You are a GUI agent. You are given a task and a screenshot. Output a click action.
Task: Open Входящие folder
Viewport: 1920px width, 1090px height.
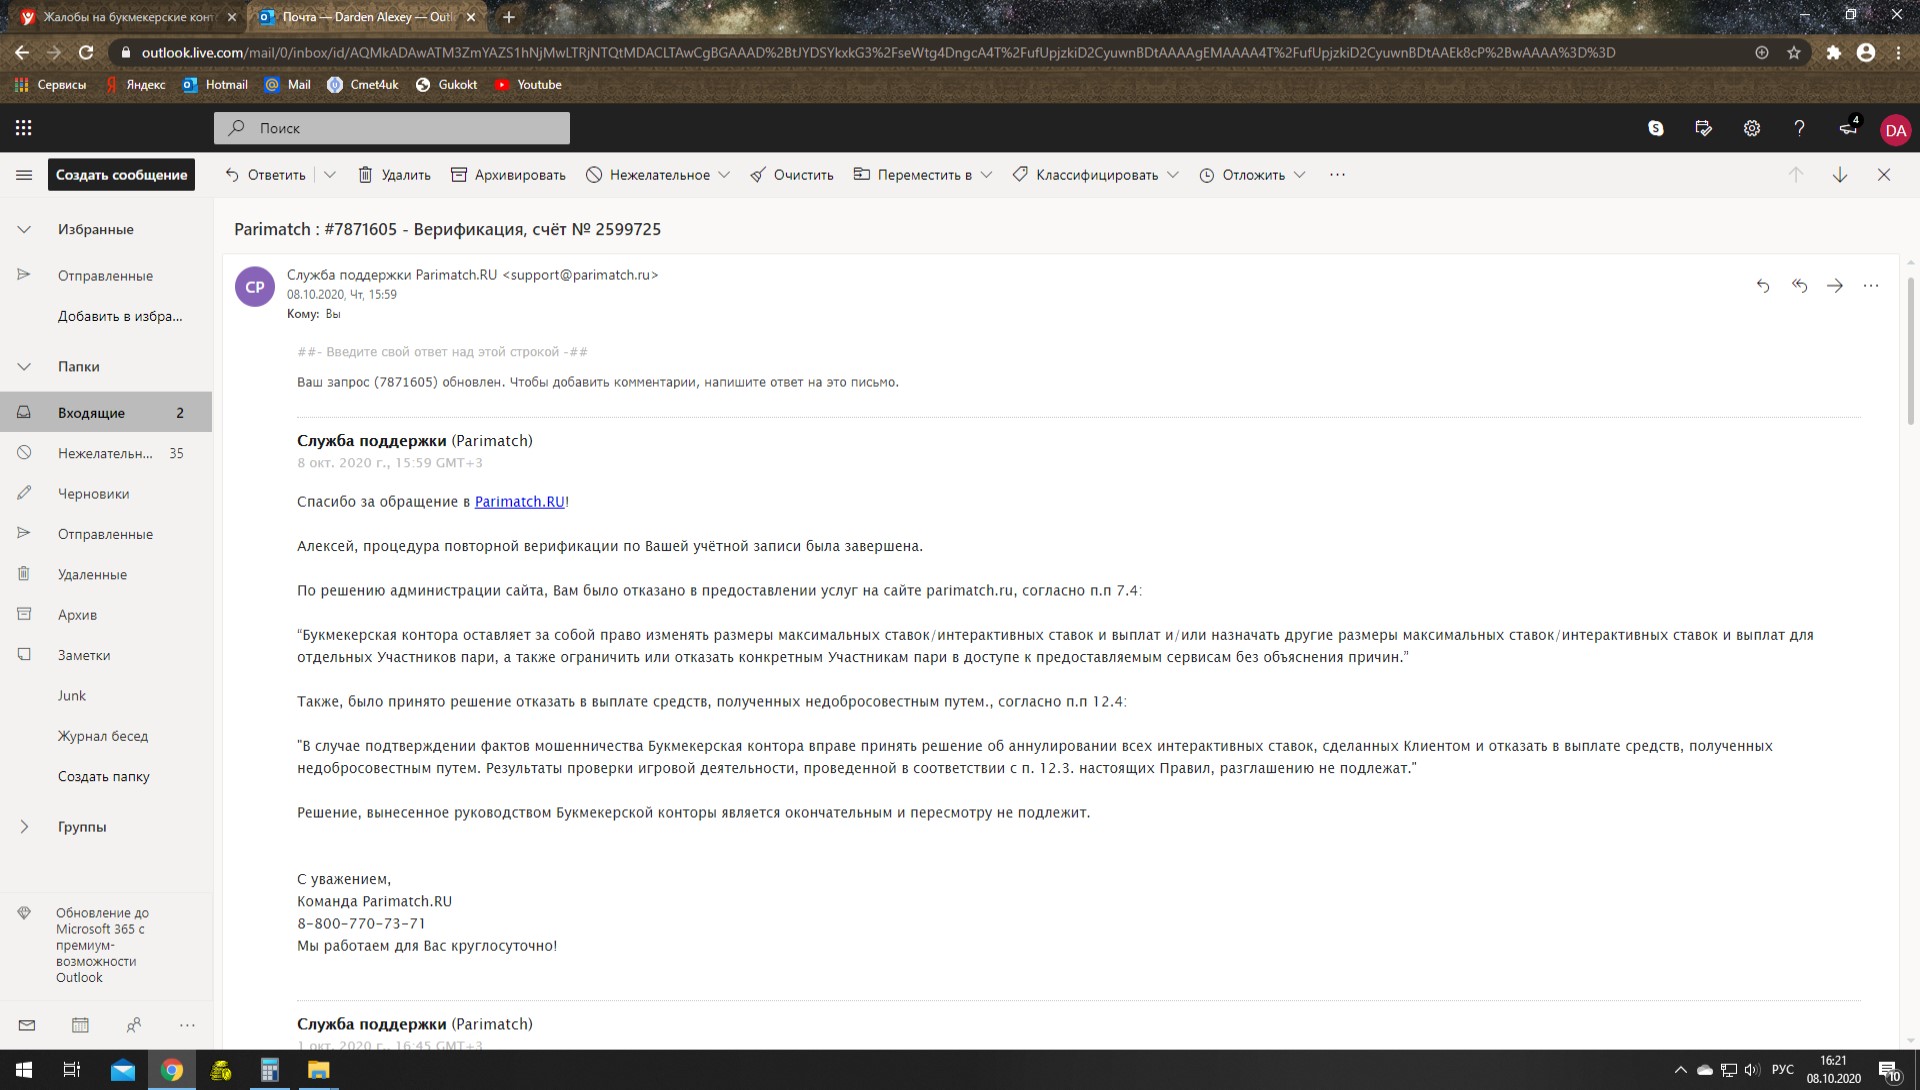[x=106, y=412]
